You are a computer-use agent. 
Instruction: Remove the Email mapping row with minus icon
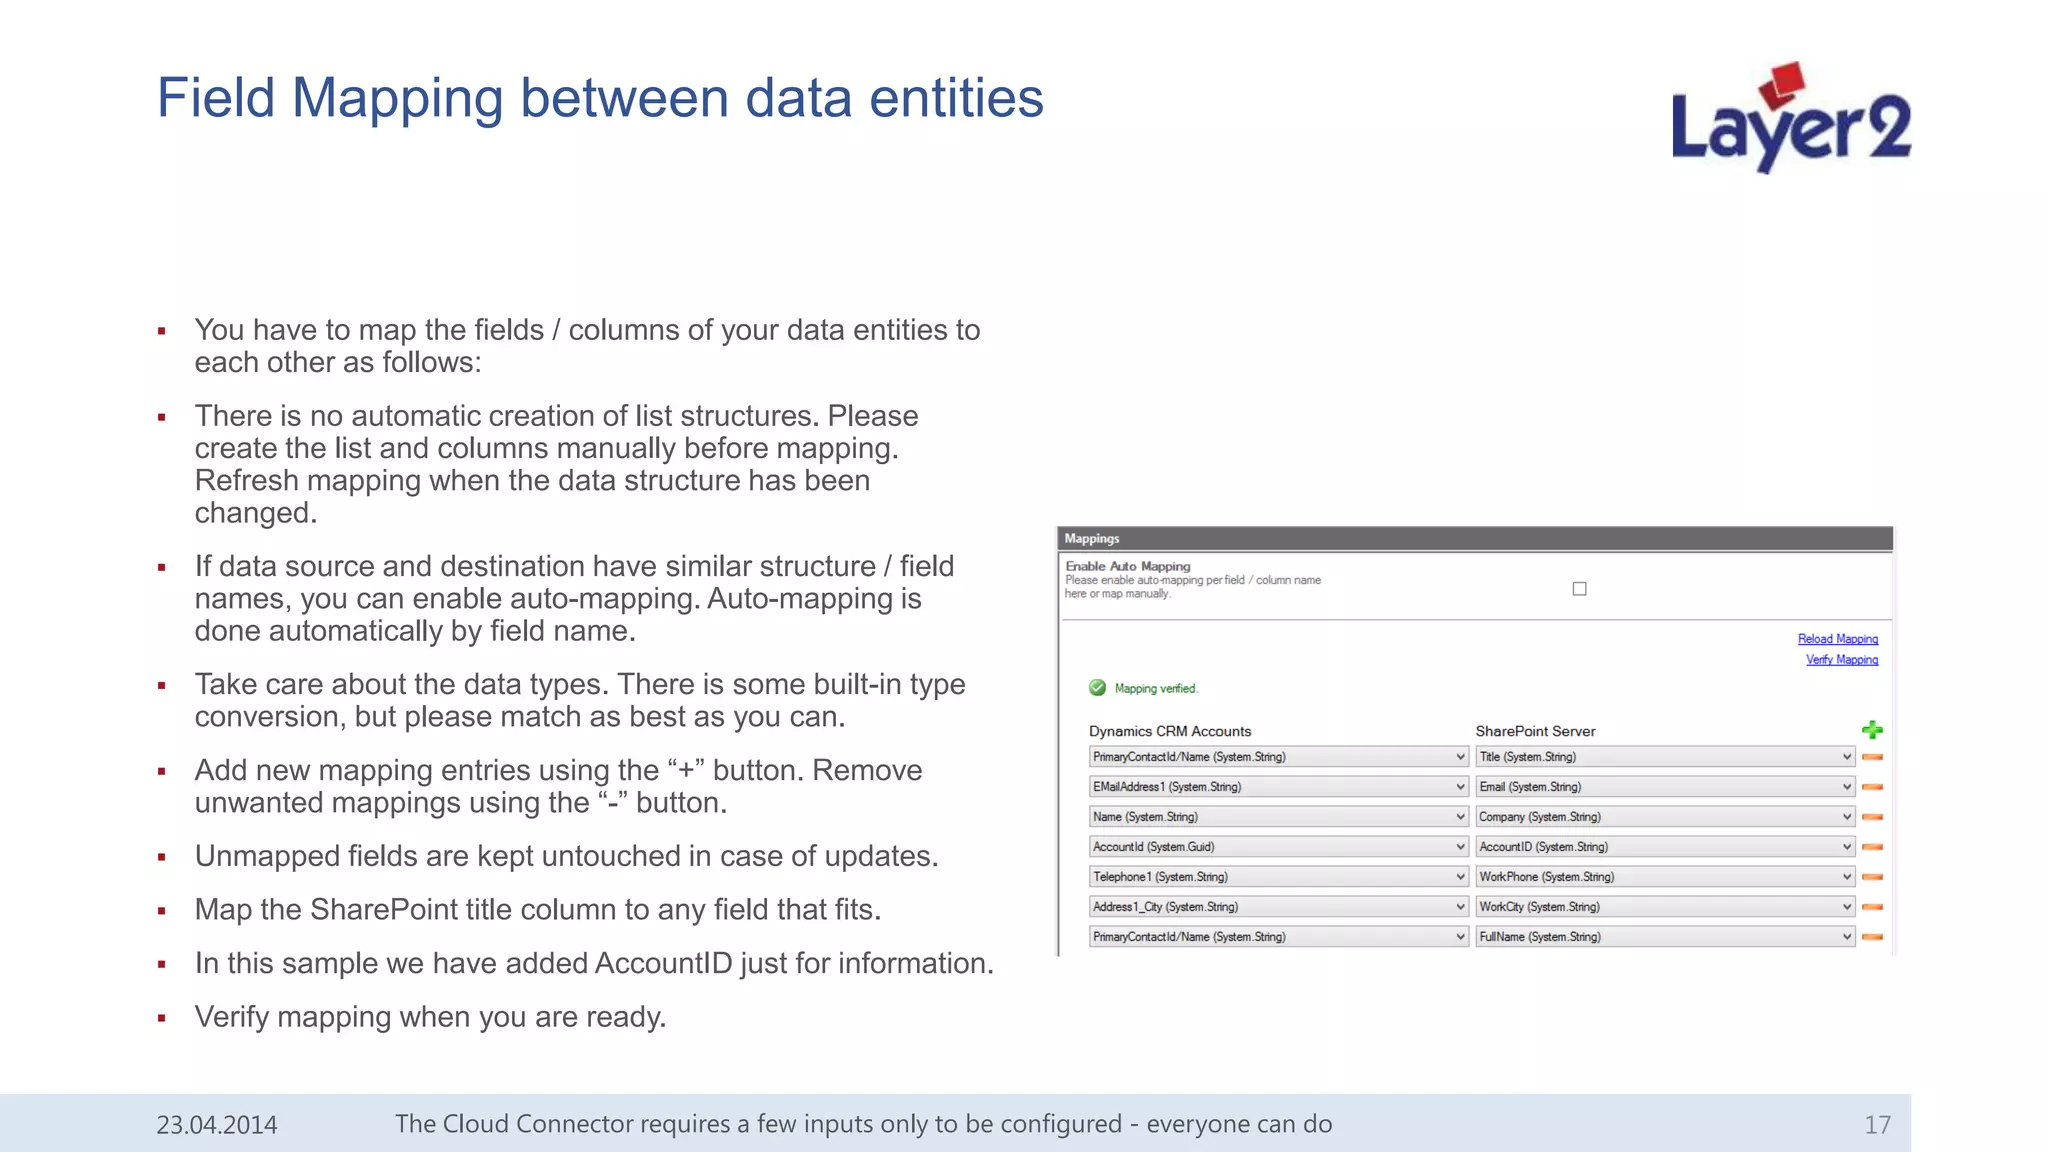pos(1873,787)
